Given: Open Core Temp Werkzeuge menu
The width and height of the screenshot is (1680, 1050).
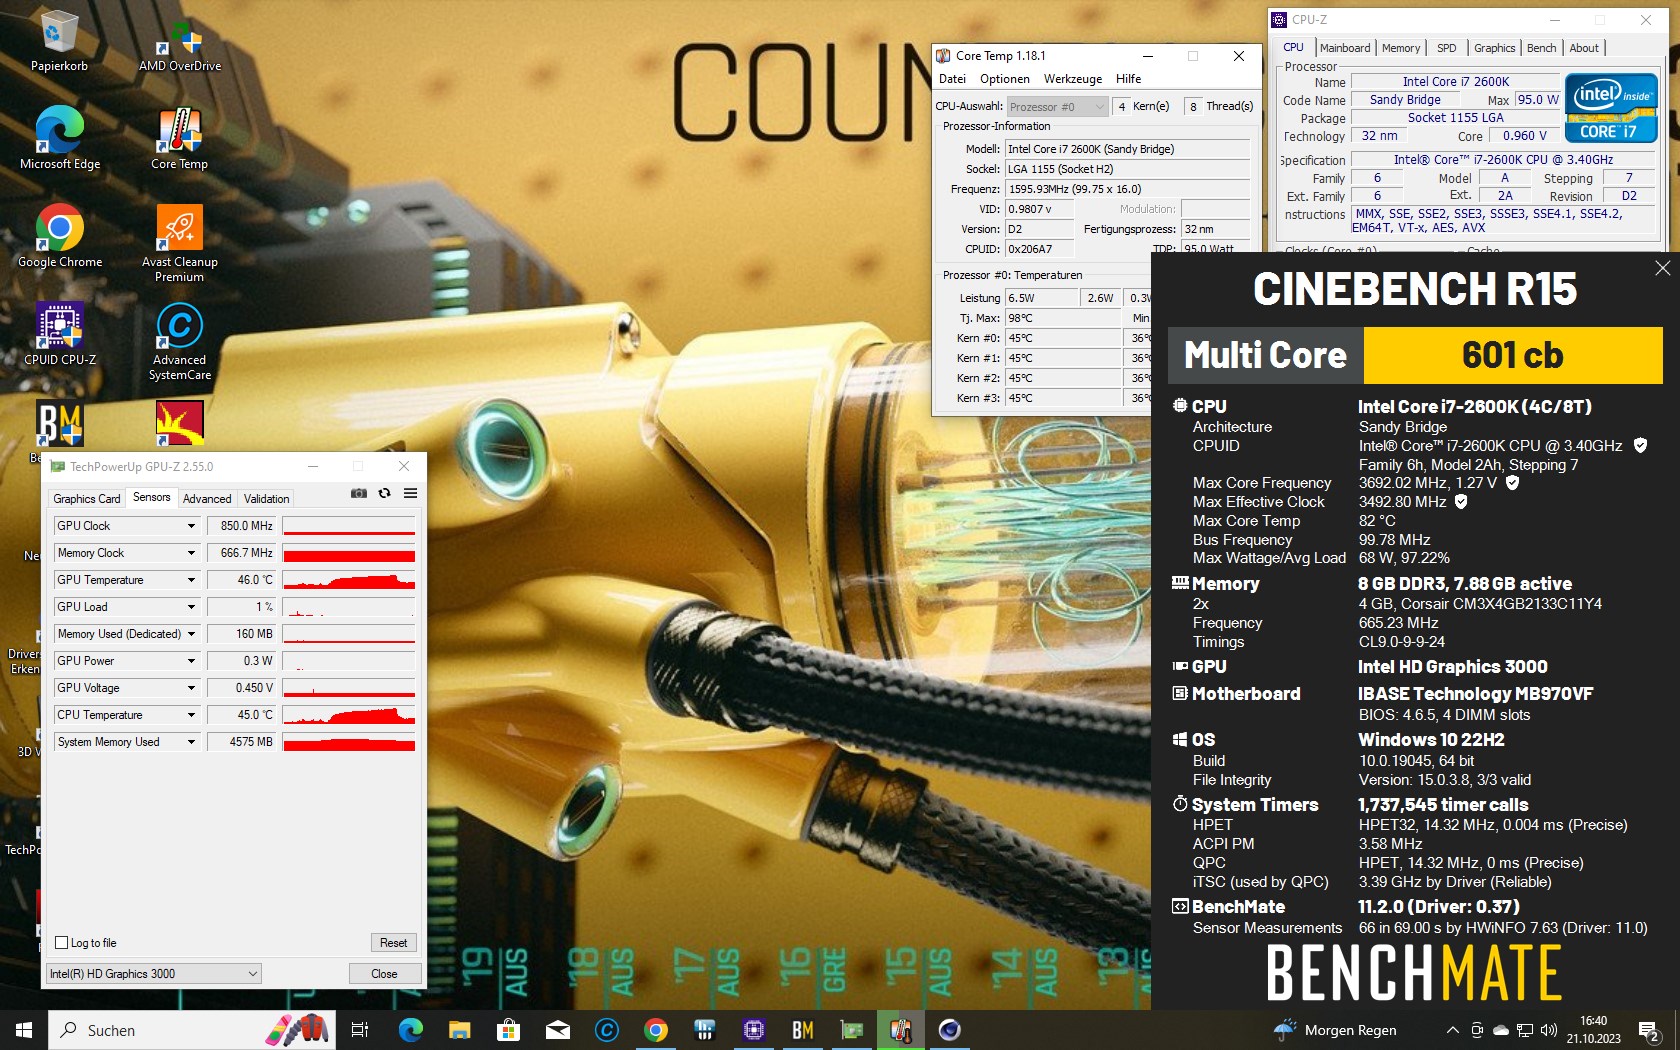Looking at the screenshot, I should [1072, 79].
